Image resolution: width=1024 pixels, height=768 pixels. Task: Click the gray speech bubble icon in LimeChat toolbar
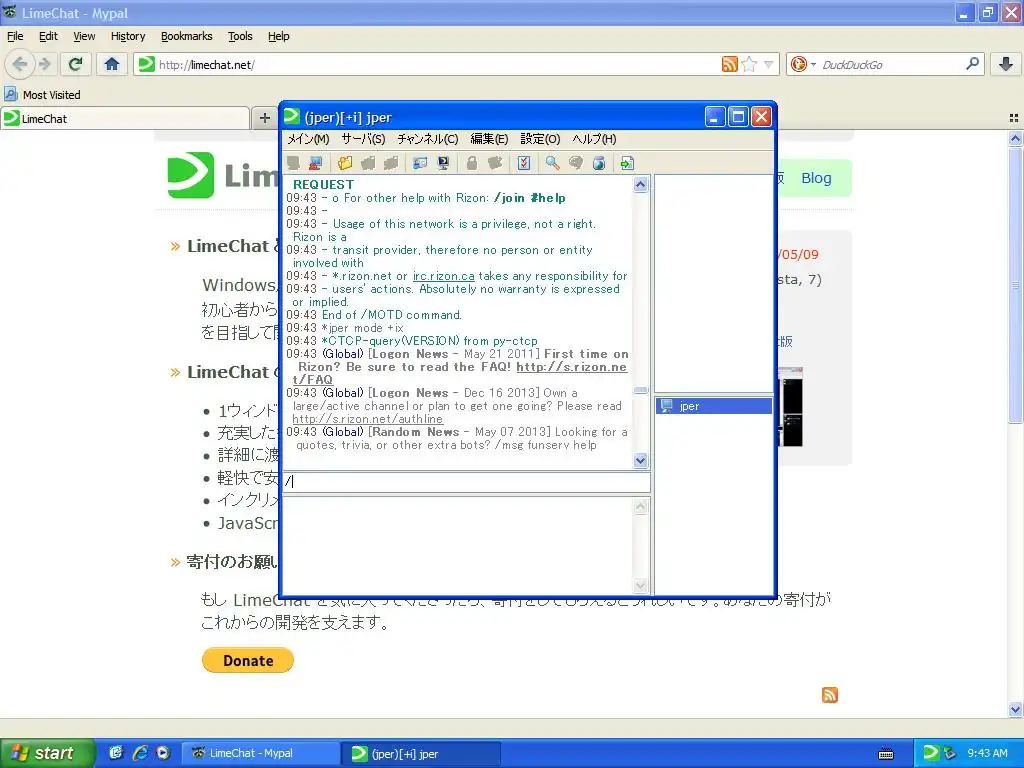click(575, 163)
